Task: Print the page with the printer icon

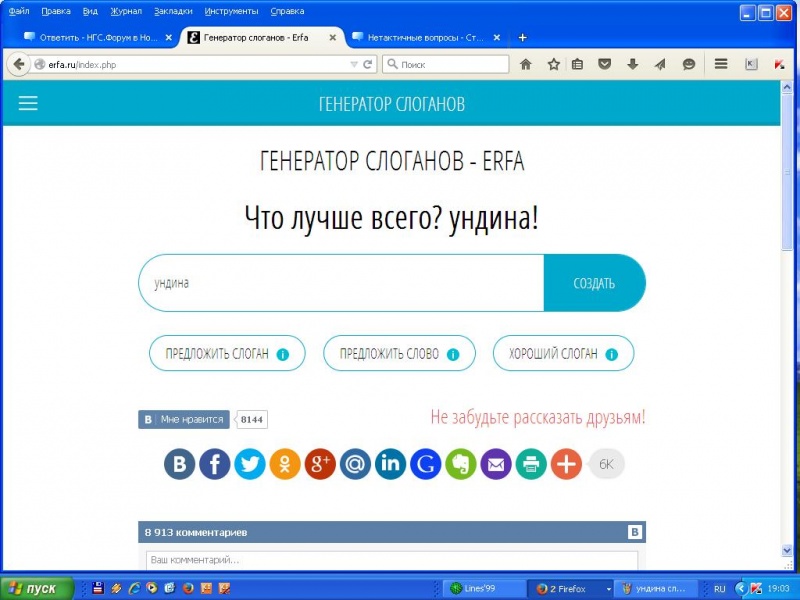Action: 531,464
